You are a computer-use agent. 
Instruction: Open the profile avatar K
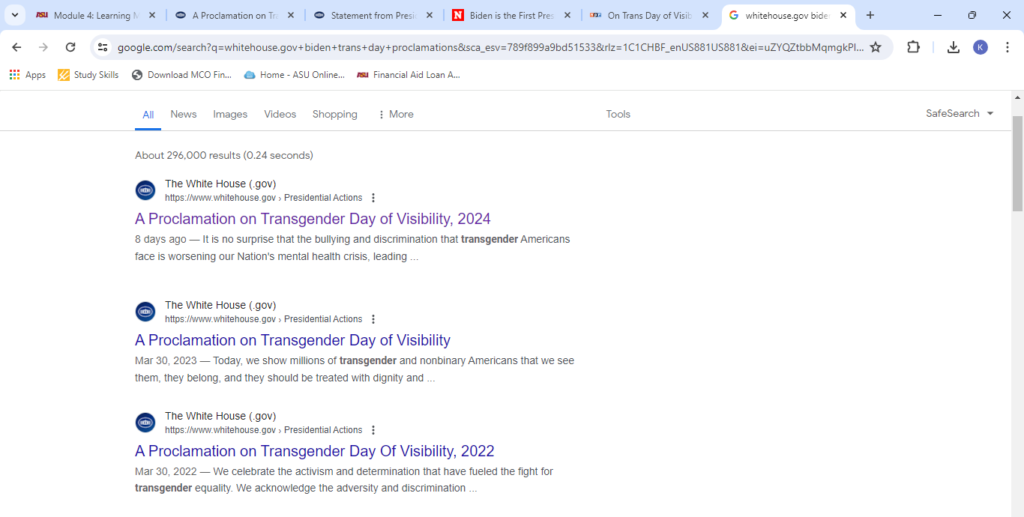[x=980, y=47]
